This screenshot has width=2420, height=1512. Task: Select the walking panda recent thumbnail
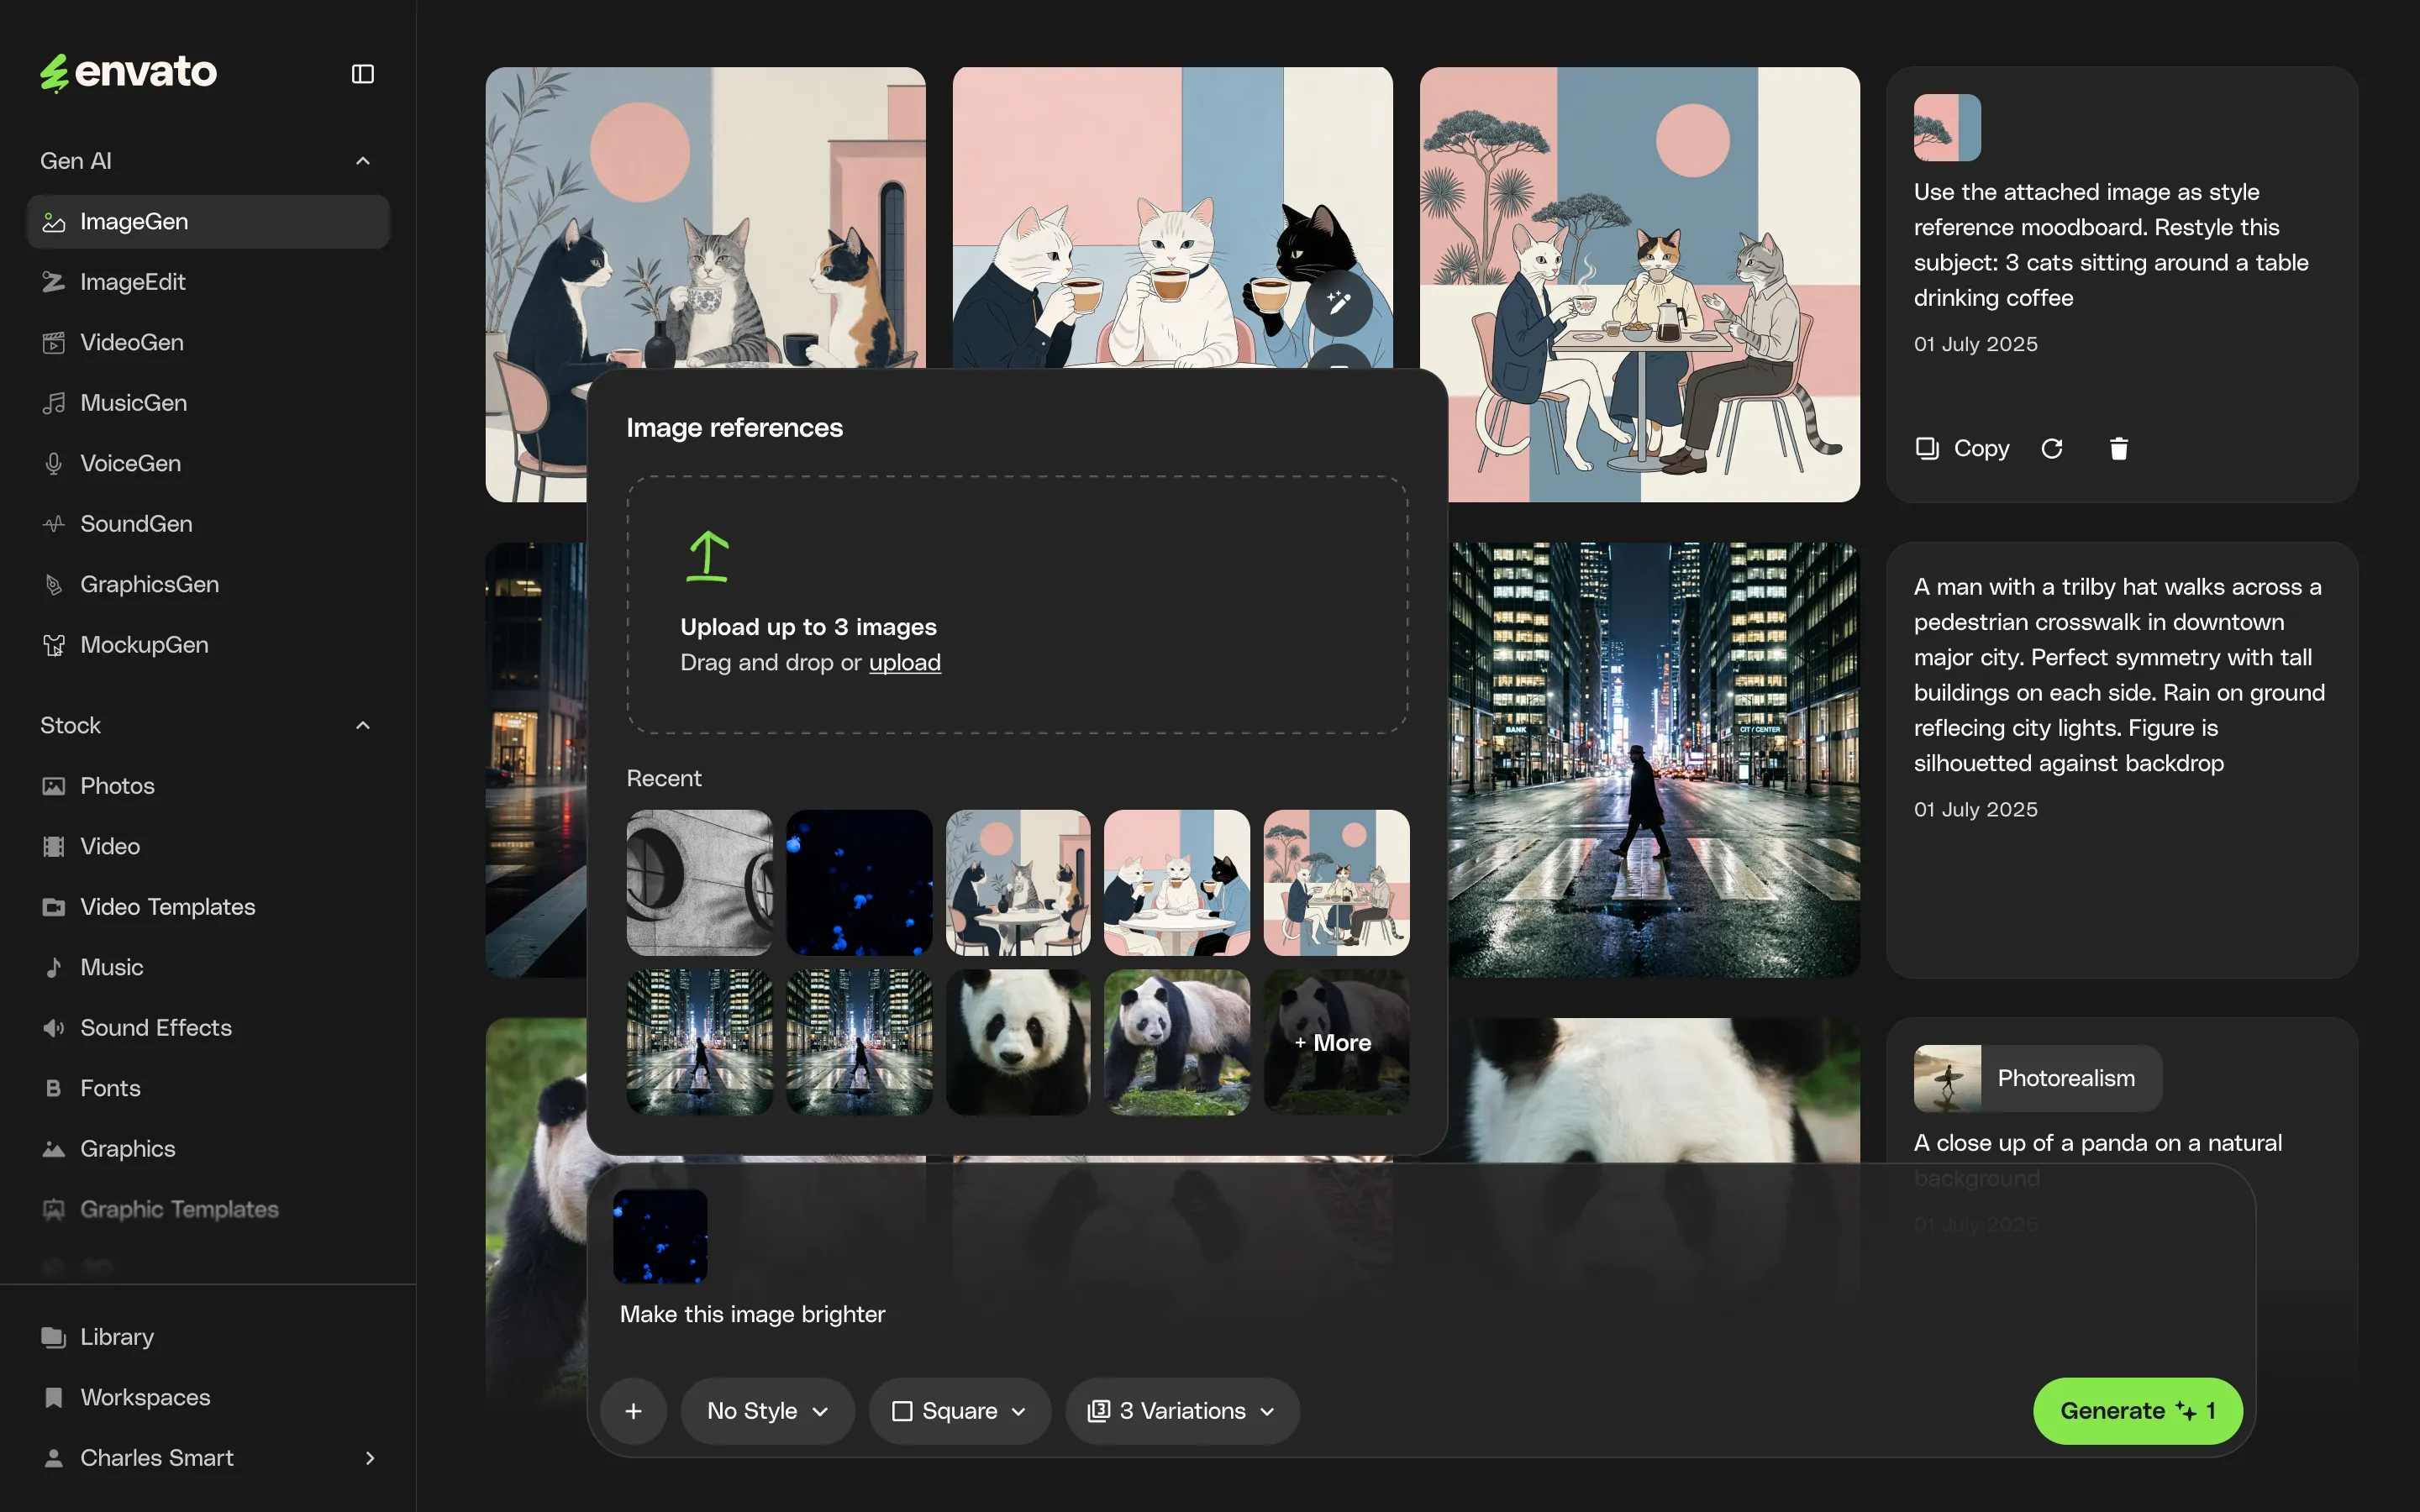click(x=1177, y=1042)
